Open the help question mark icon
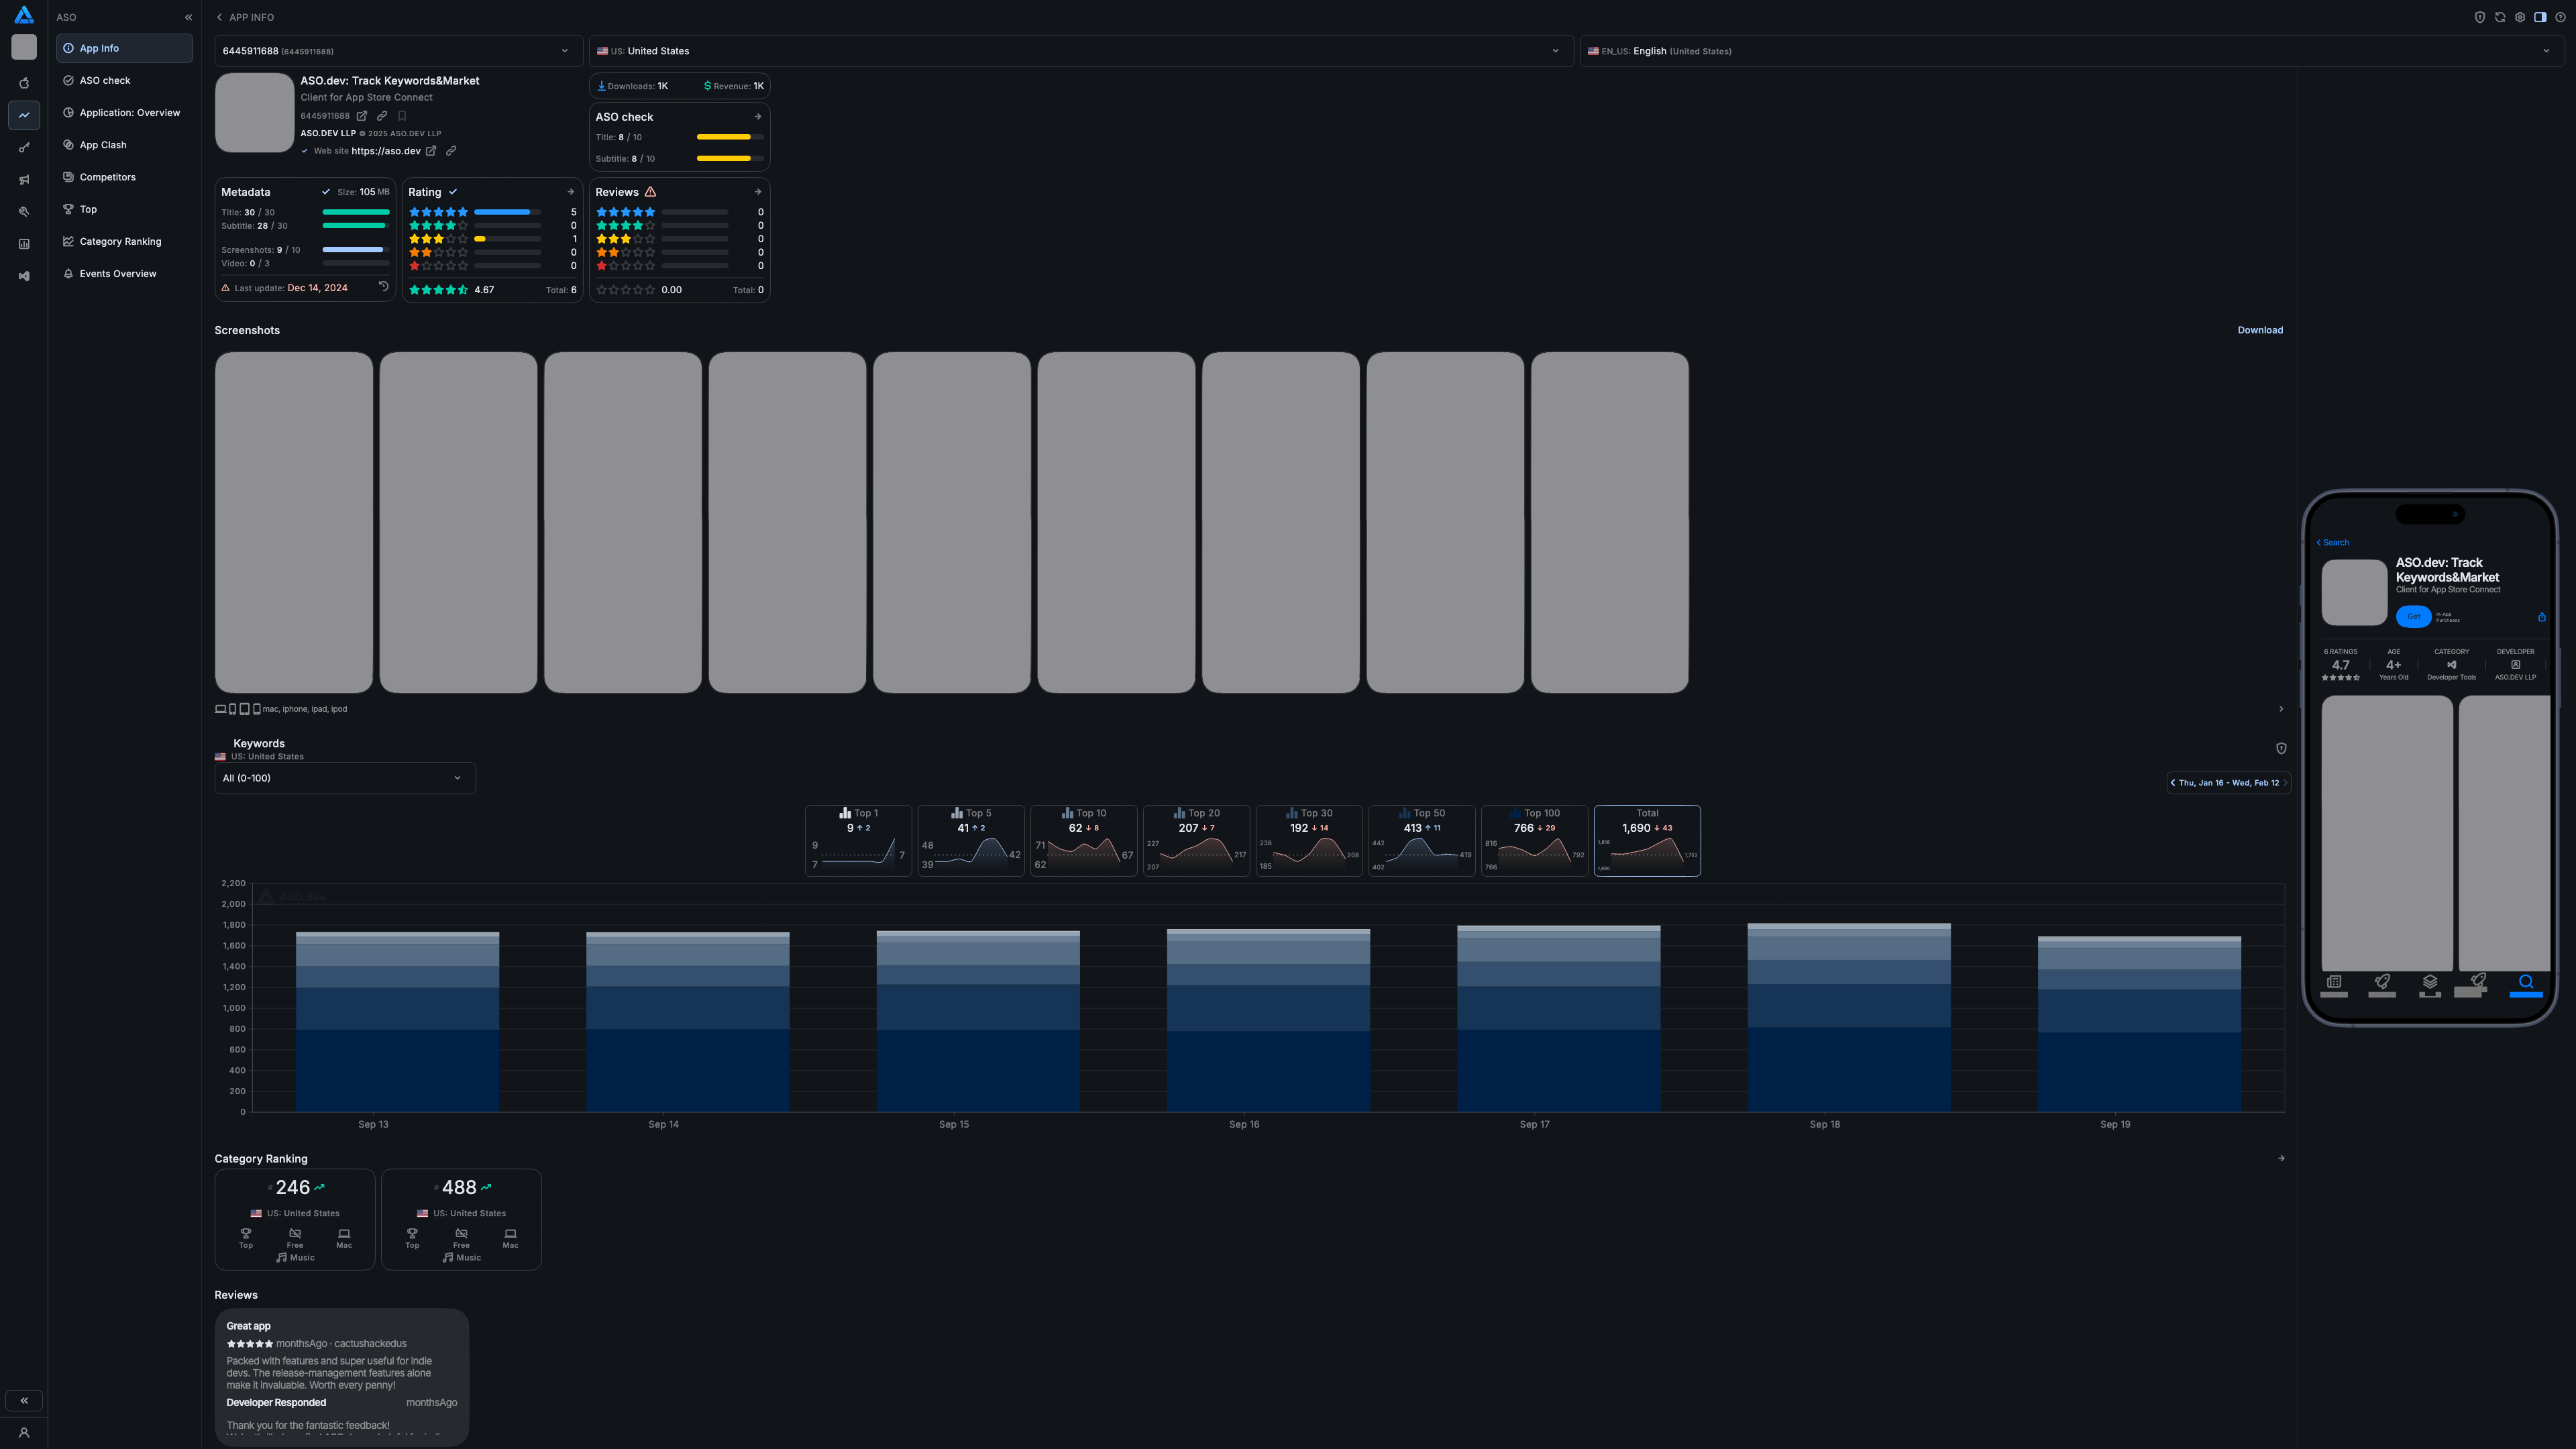The height and width of the screenshot is (1449, 2576). coord(2561,17)
